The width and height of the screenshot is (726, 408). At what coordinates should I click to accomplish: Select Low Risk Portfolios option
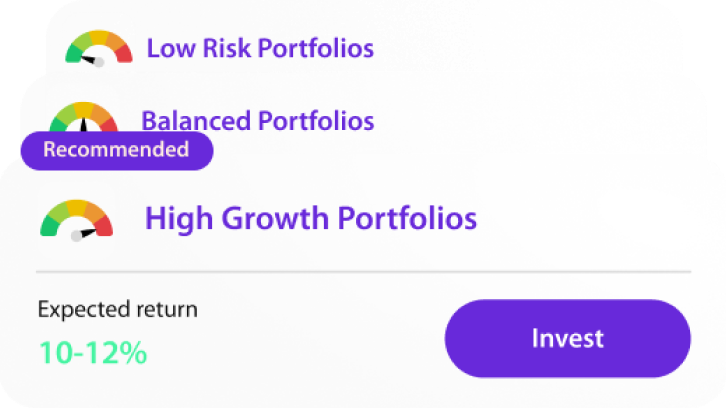click(x=260, y=48)
